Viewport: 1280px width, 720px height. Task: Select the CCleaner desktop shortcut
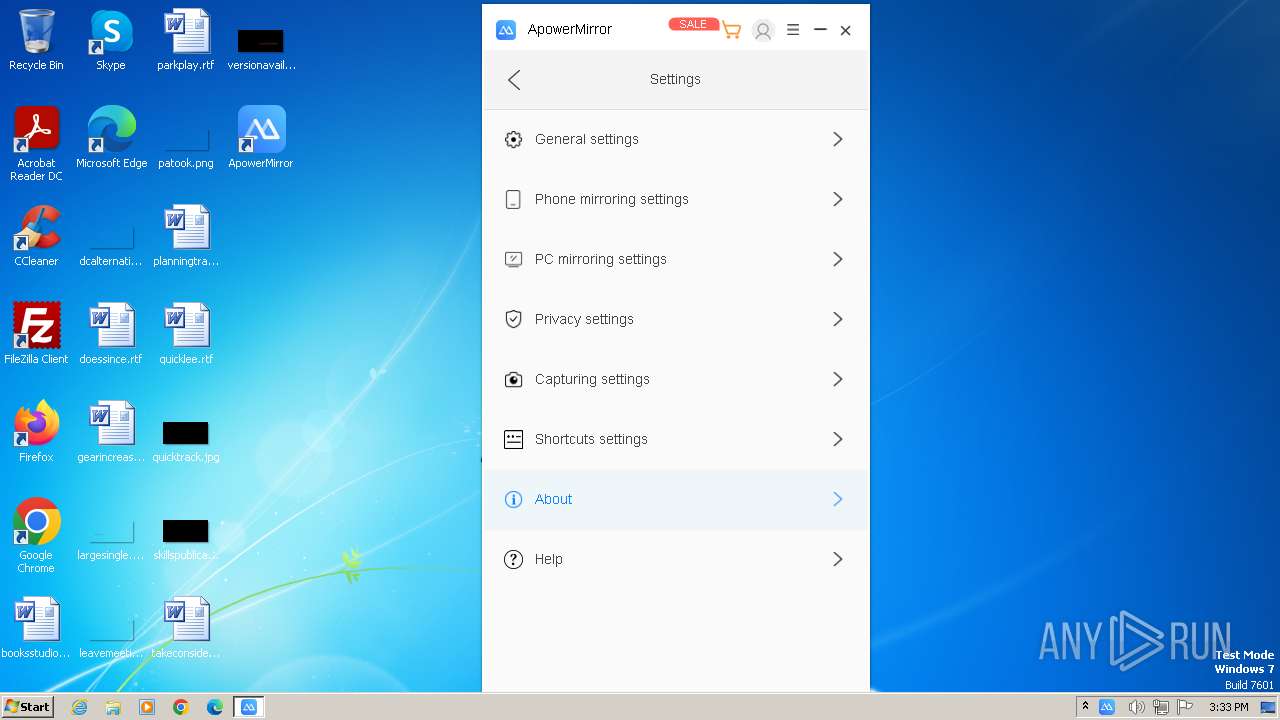[x=36, y=236]
